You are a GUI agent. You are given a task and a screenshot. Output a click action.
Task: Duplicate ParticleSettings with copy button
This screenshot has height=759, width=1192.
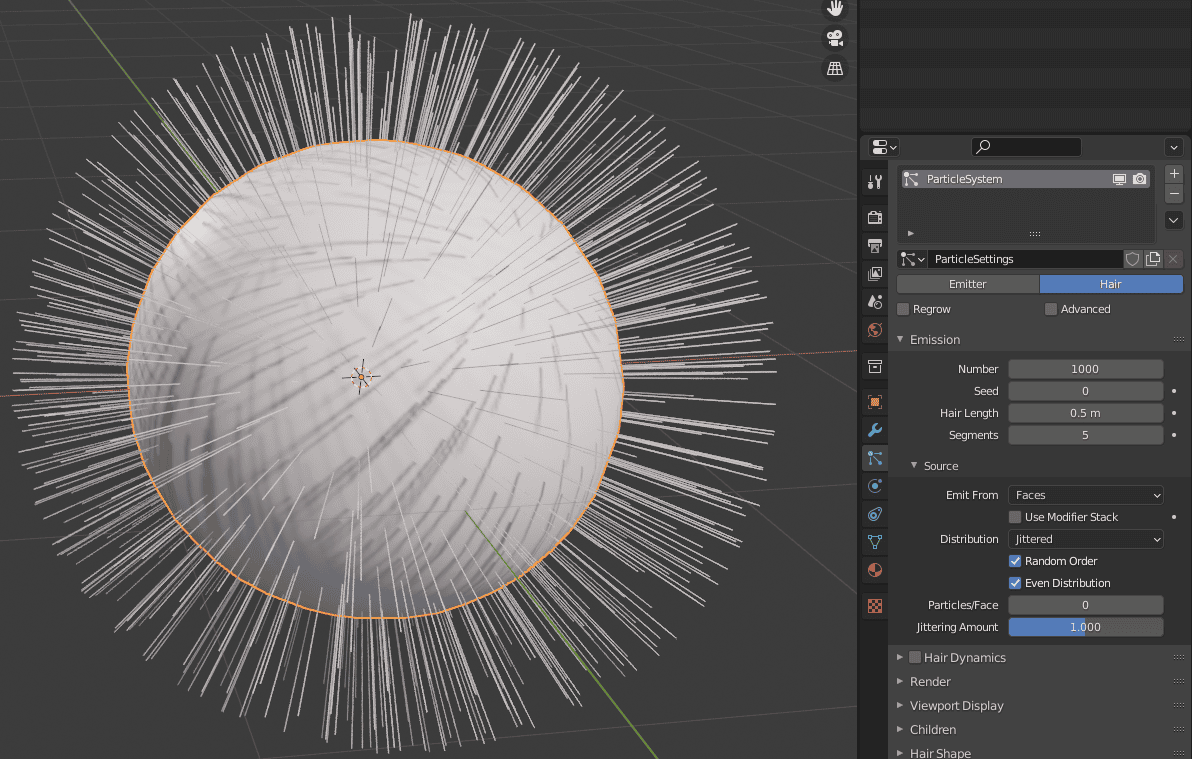click(1152, 259)
